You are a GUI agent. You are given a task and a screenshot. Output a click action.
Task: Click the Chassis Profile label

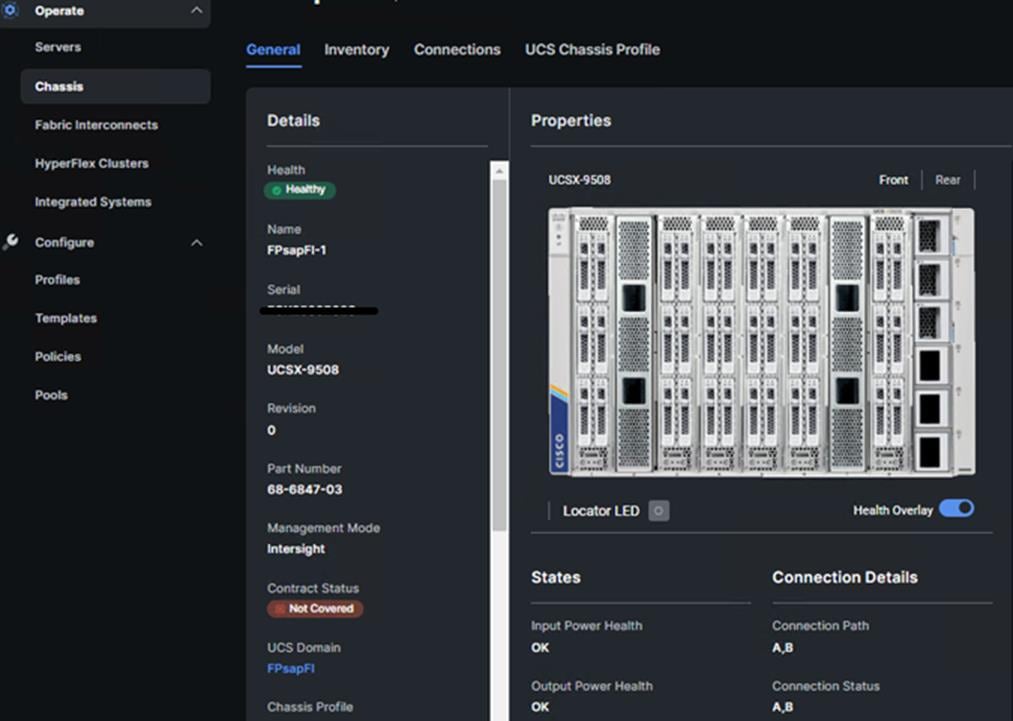point(310,707)
